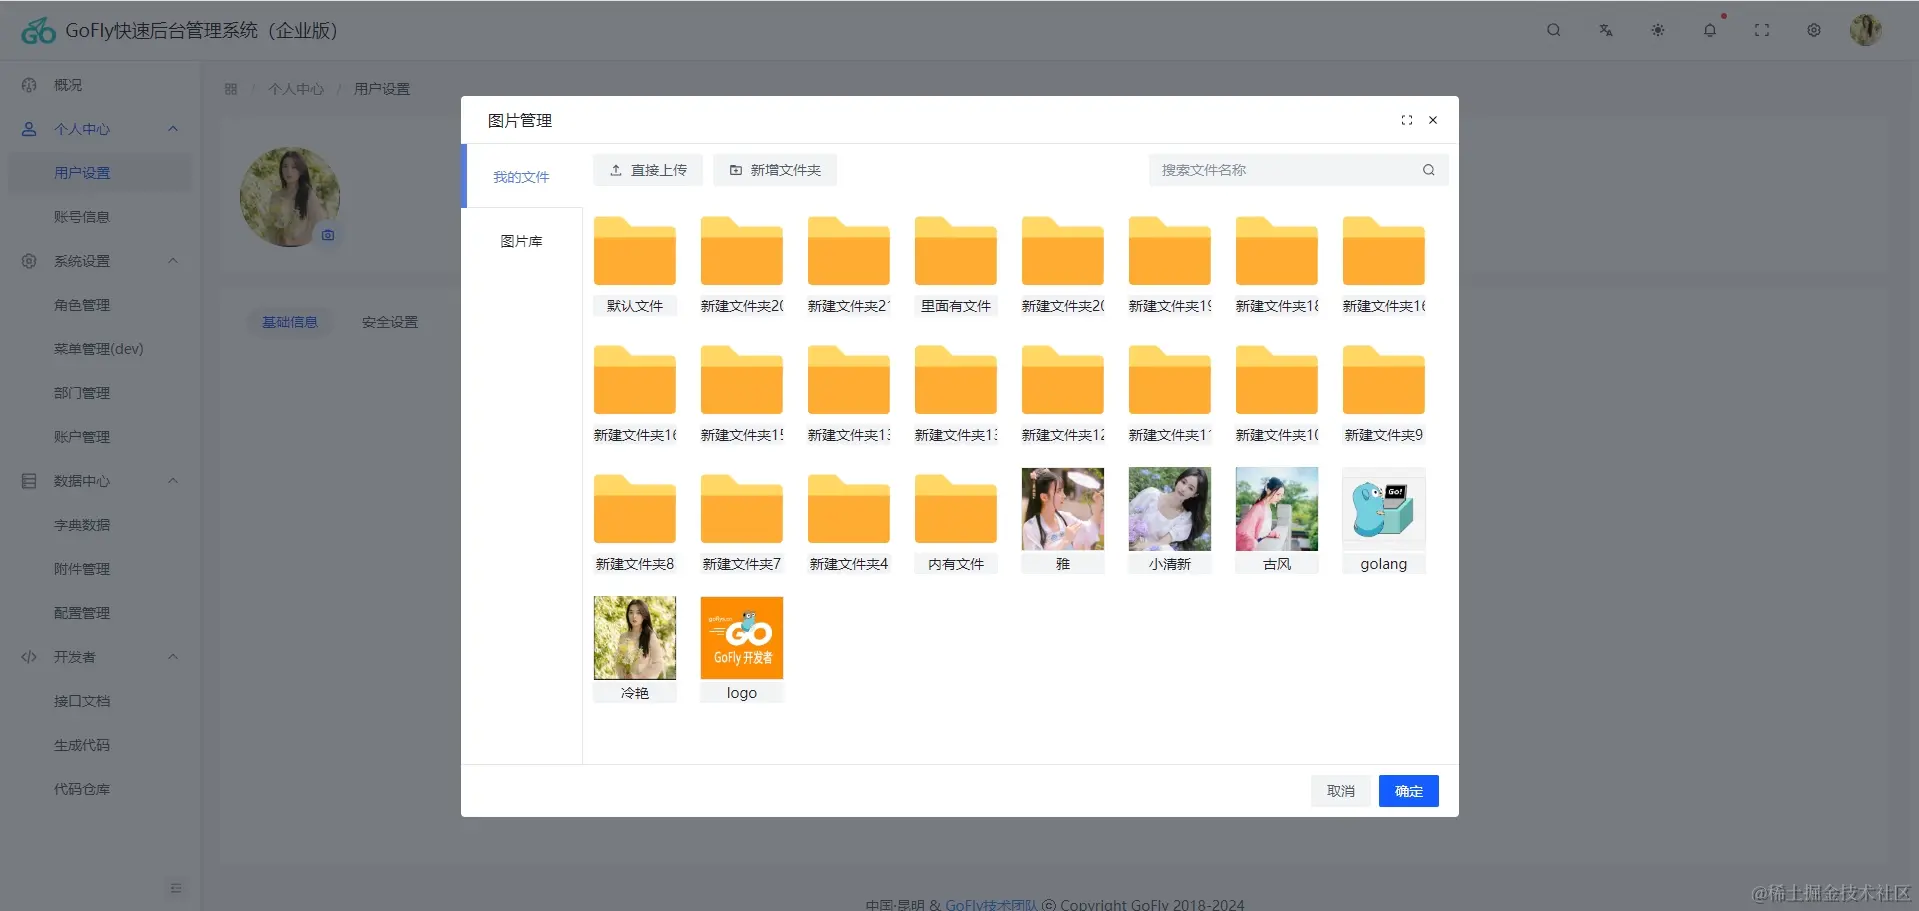
Task: Open the 部门管理 sidebar item
Action: (100, 393)
